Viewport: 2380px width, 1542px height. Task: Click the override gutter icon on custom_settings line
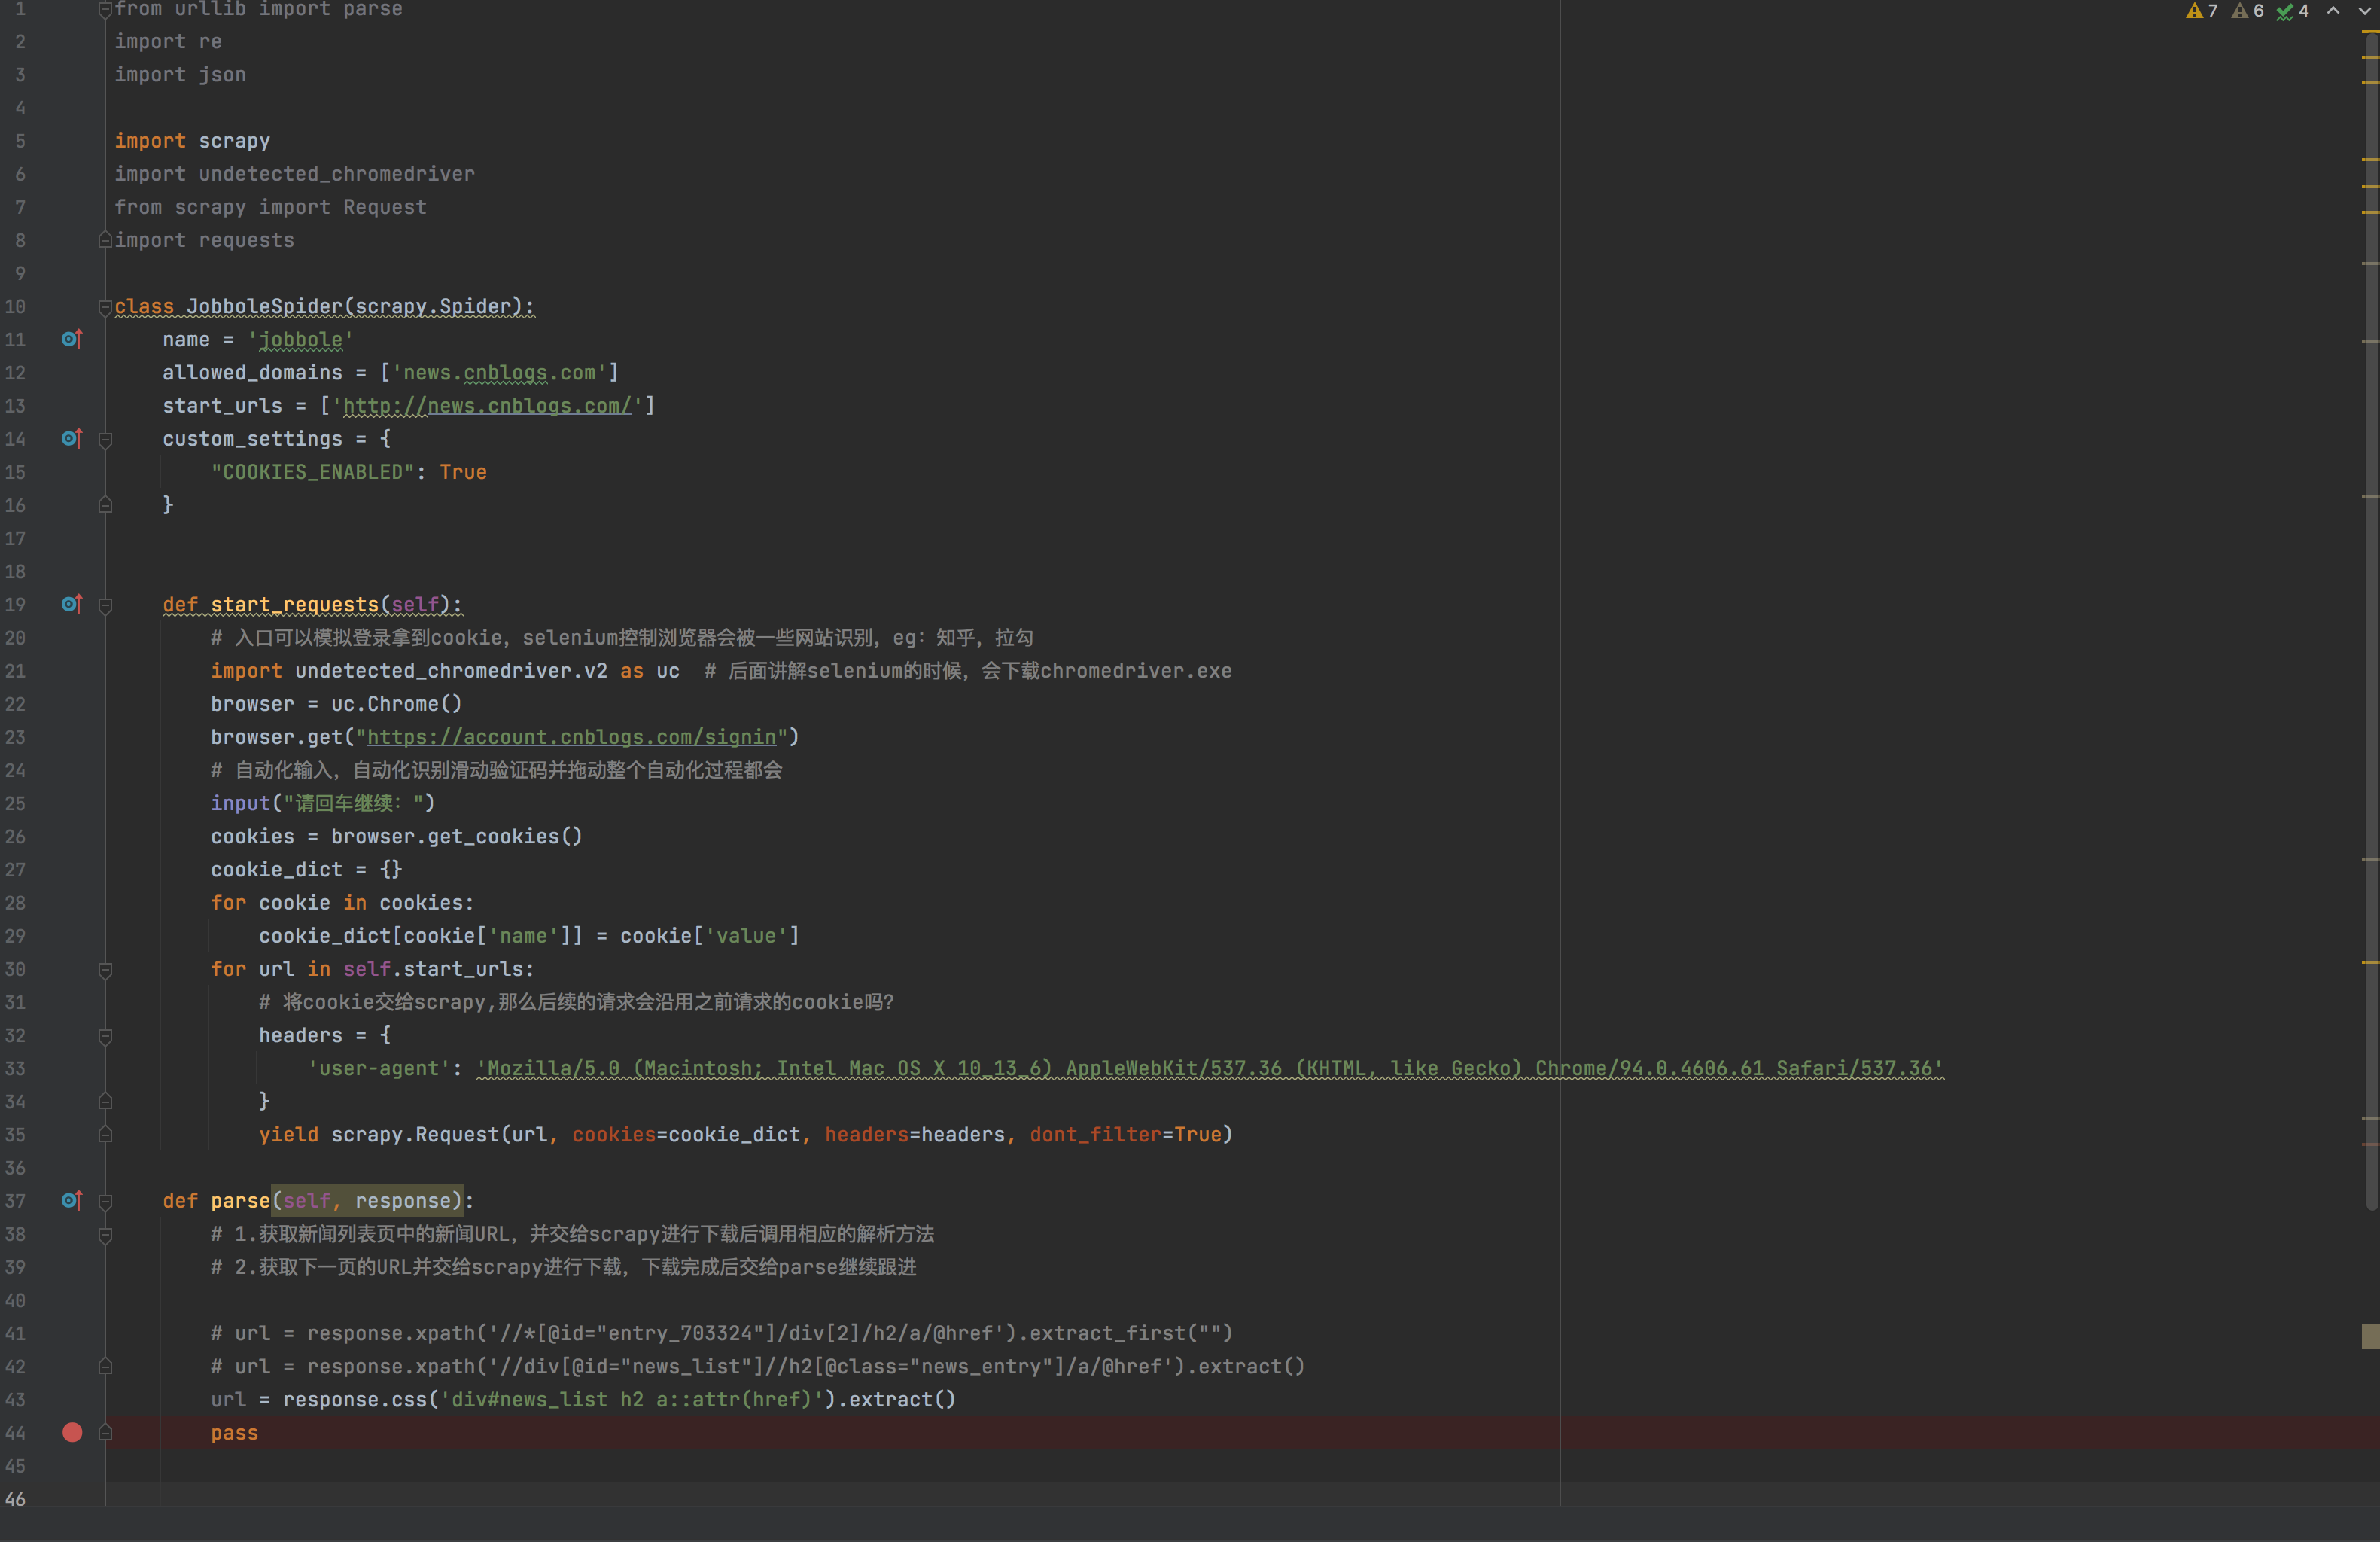[71, 438]
